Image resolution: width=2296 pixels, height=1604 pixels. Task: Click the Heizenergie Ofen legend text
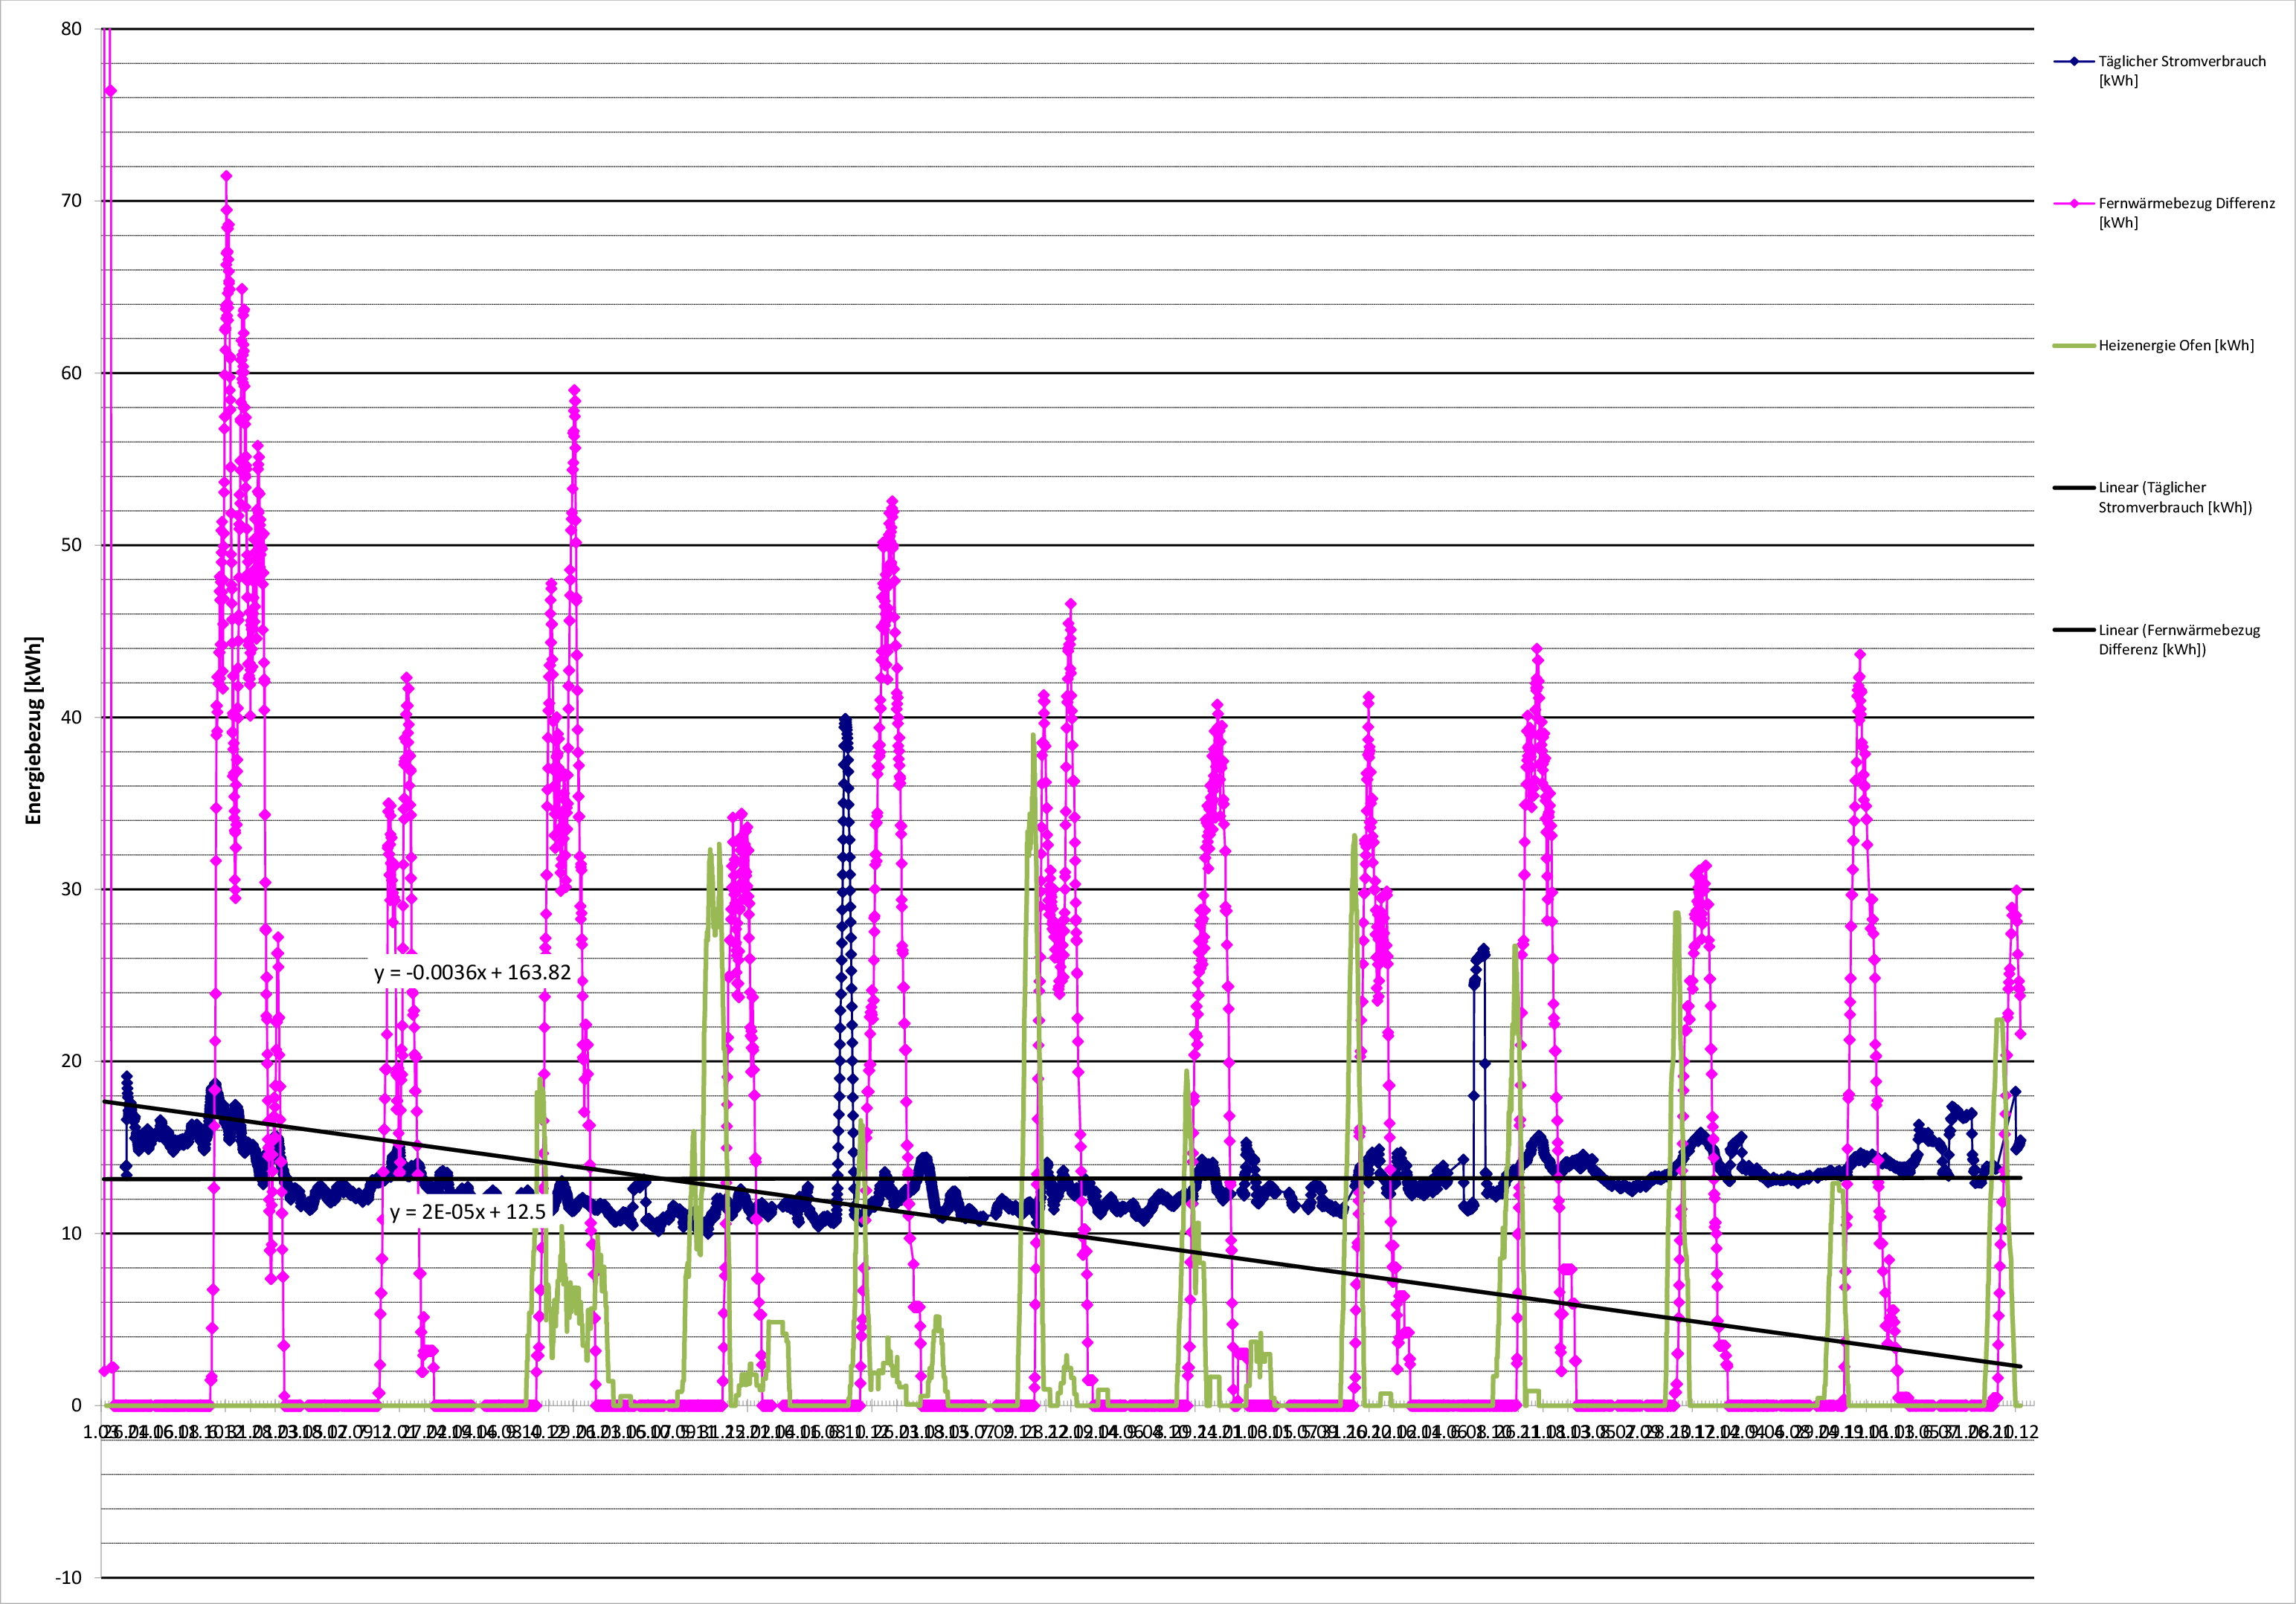coord(2175,346)
